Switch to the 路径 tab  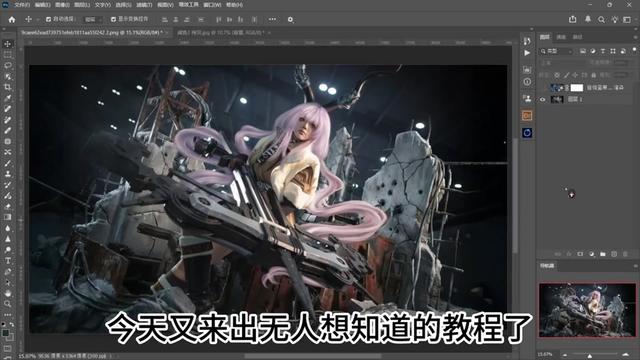pos(577,37)
